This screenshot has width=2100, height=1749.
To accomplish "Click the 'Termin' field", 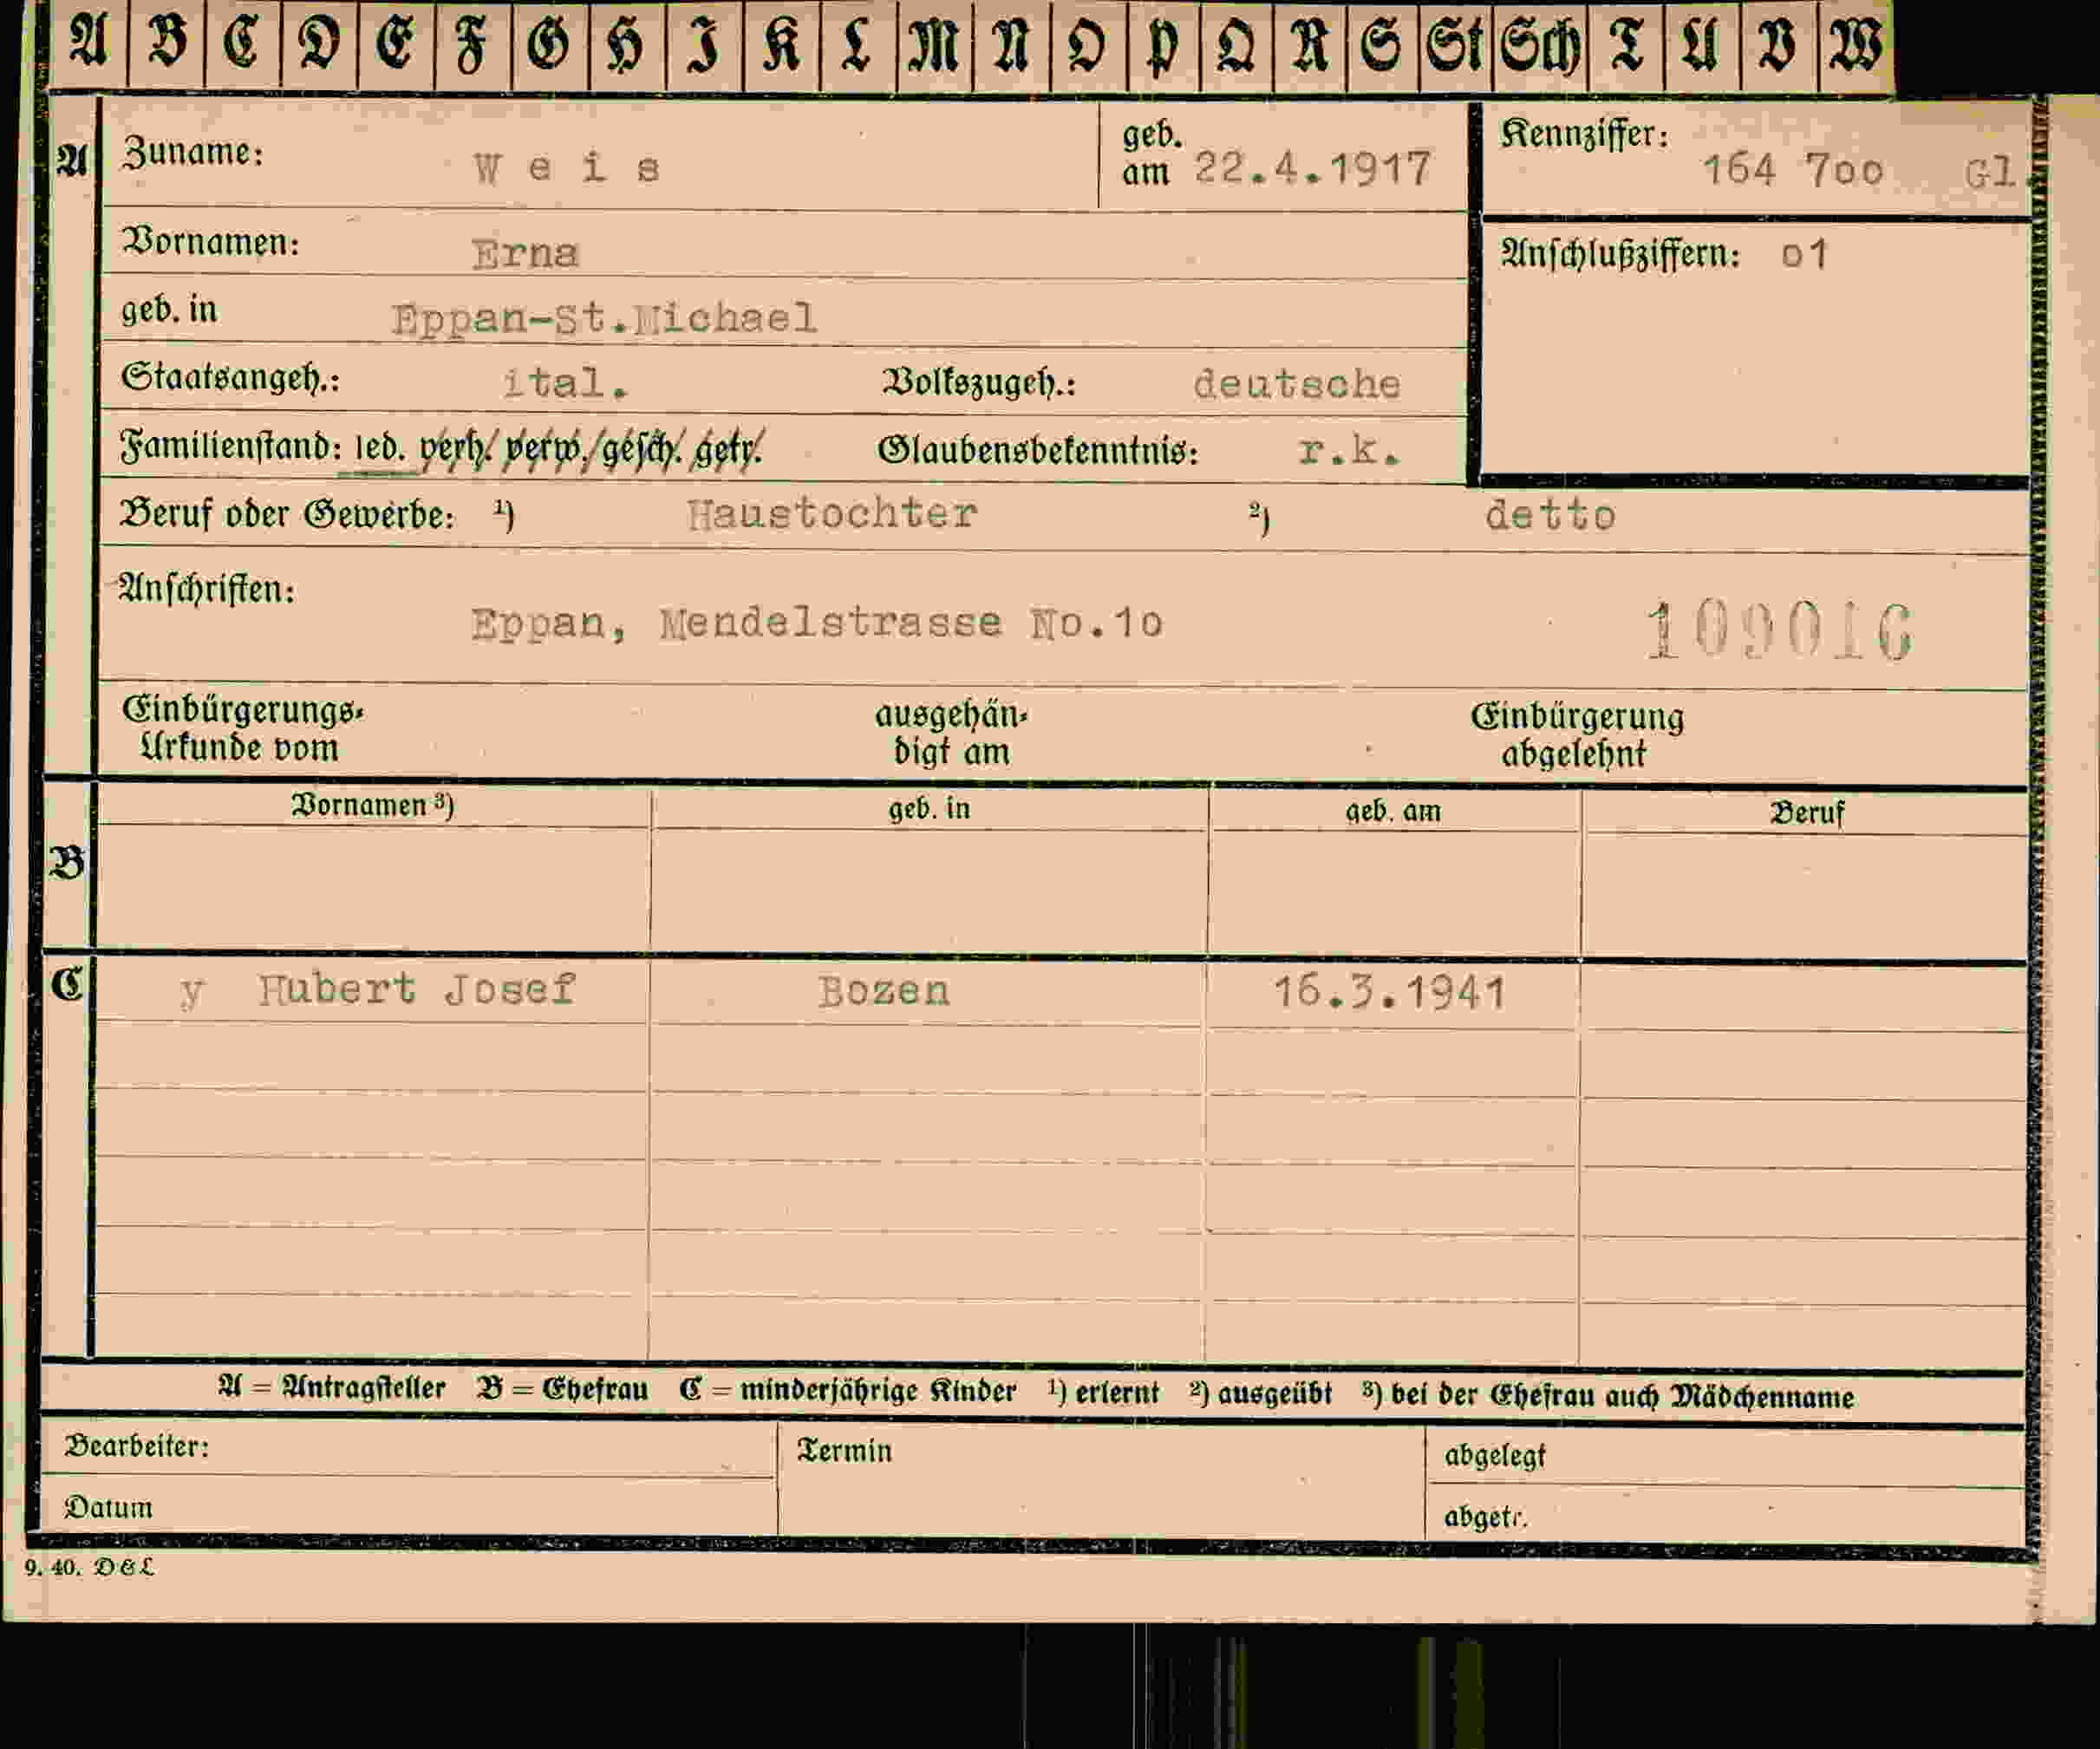I will pyautogui.click(x=1101, y=1481).
